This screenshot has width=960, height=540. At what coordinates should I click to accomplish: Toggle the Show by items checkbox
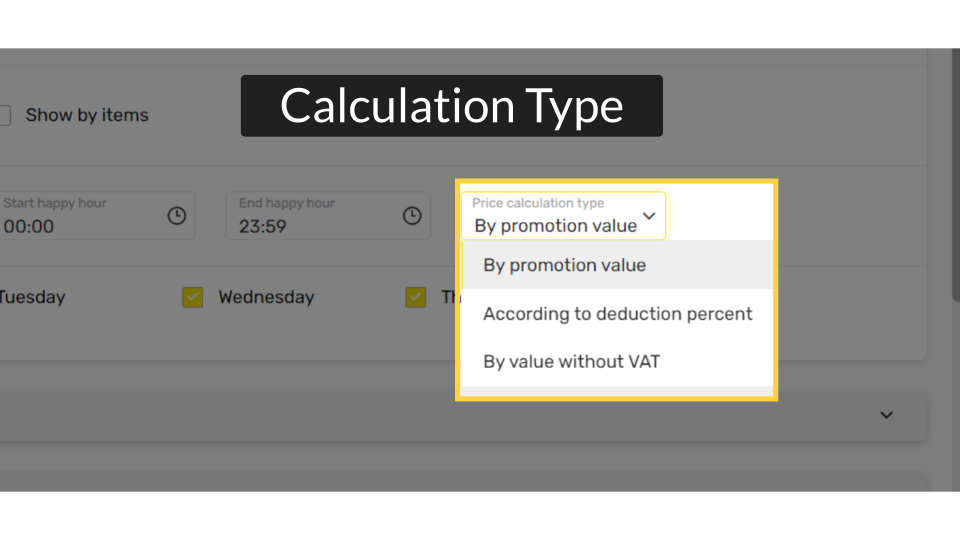click(5, 115)
